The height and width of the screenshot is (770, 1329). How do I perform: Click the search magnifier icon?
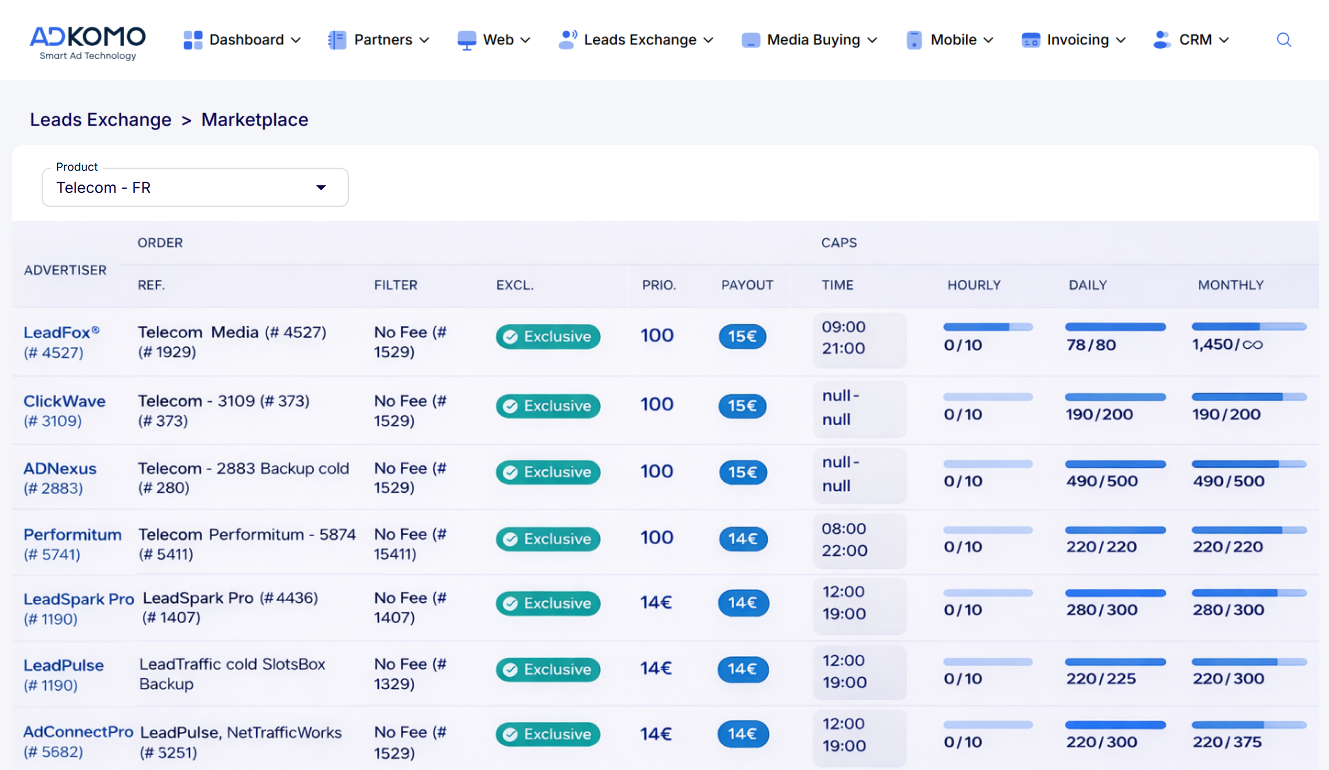click(x=1284, y=40)
